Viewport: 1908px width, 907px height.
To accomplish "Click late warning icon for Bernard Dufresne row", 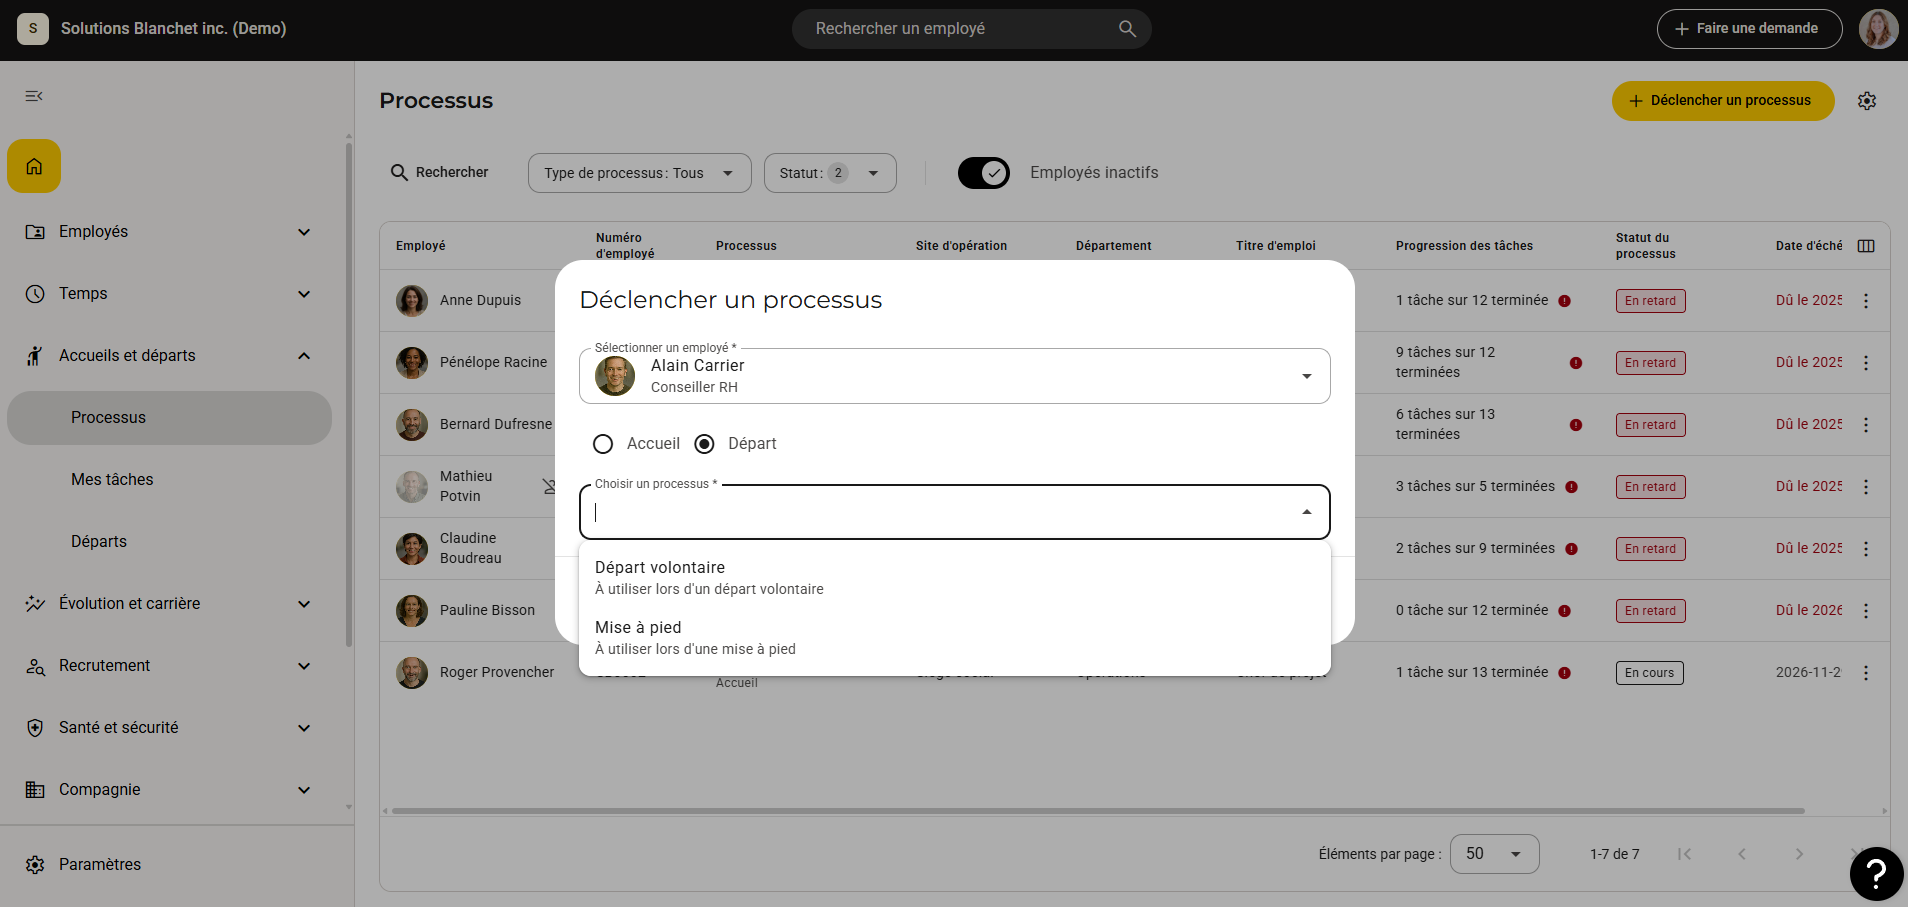I will pyautogui.click(x=1576, y=425).
